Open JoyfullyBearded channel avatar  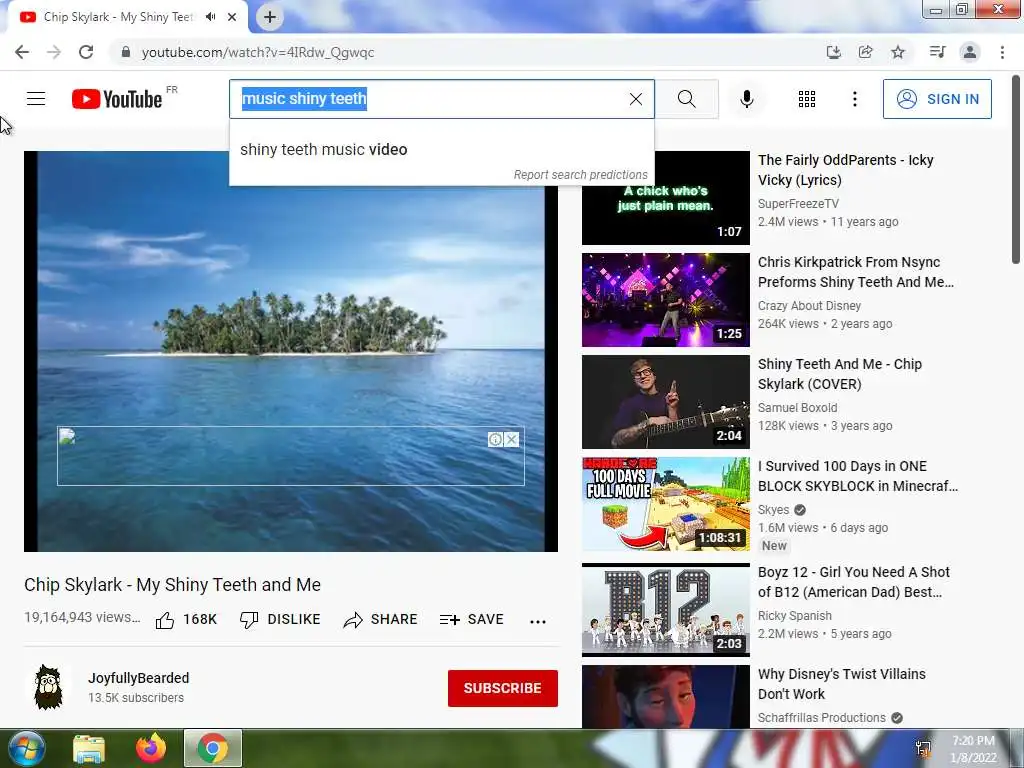pos(48,687)
